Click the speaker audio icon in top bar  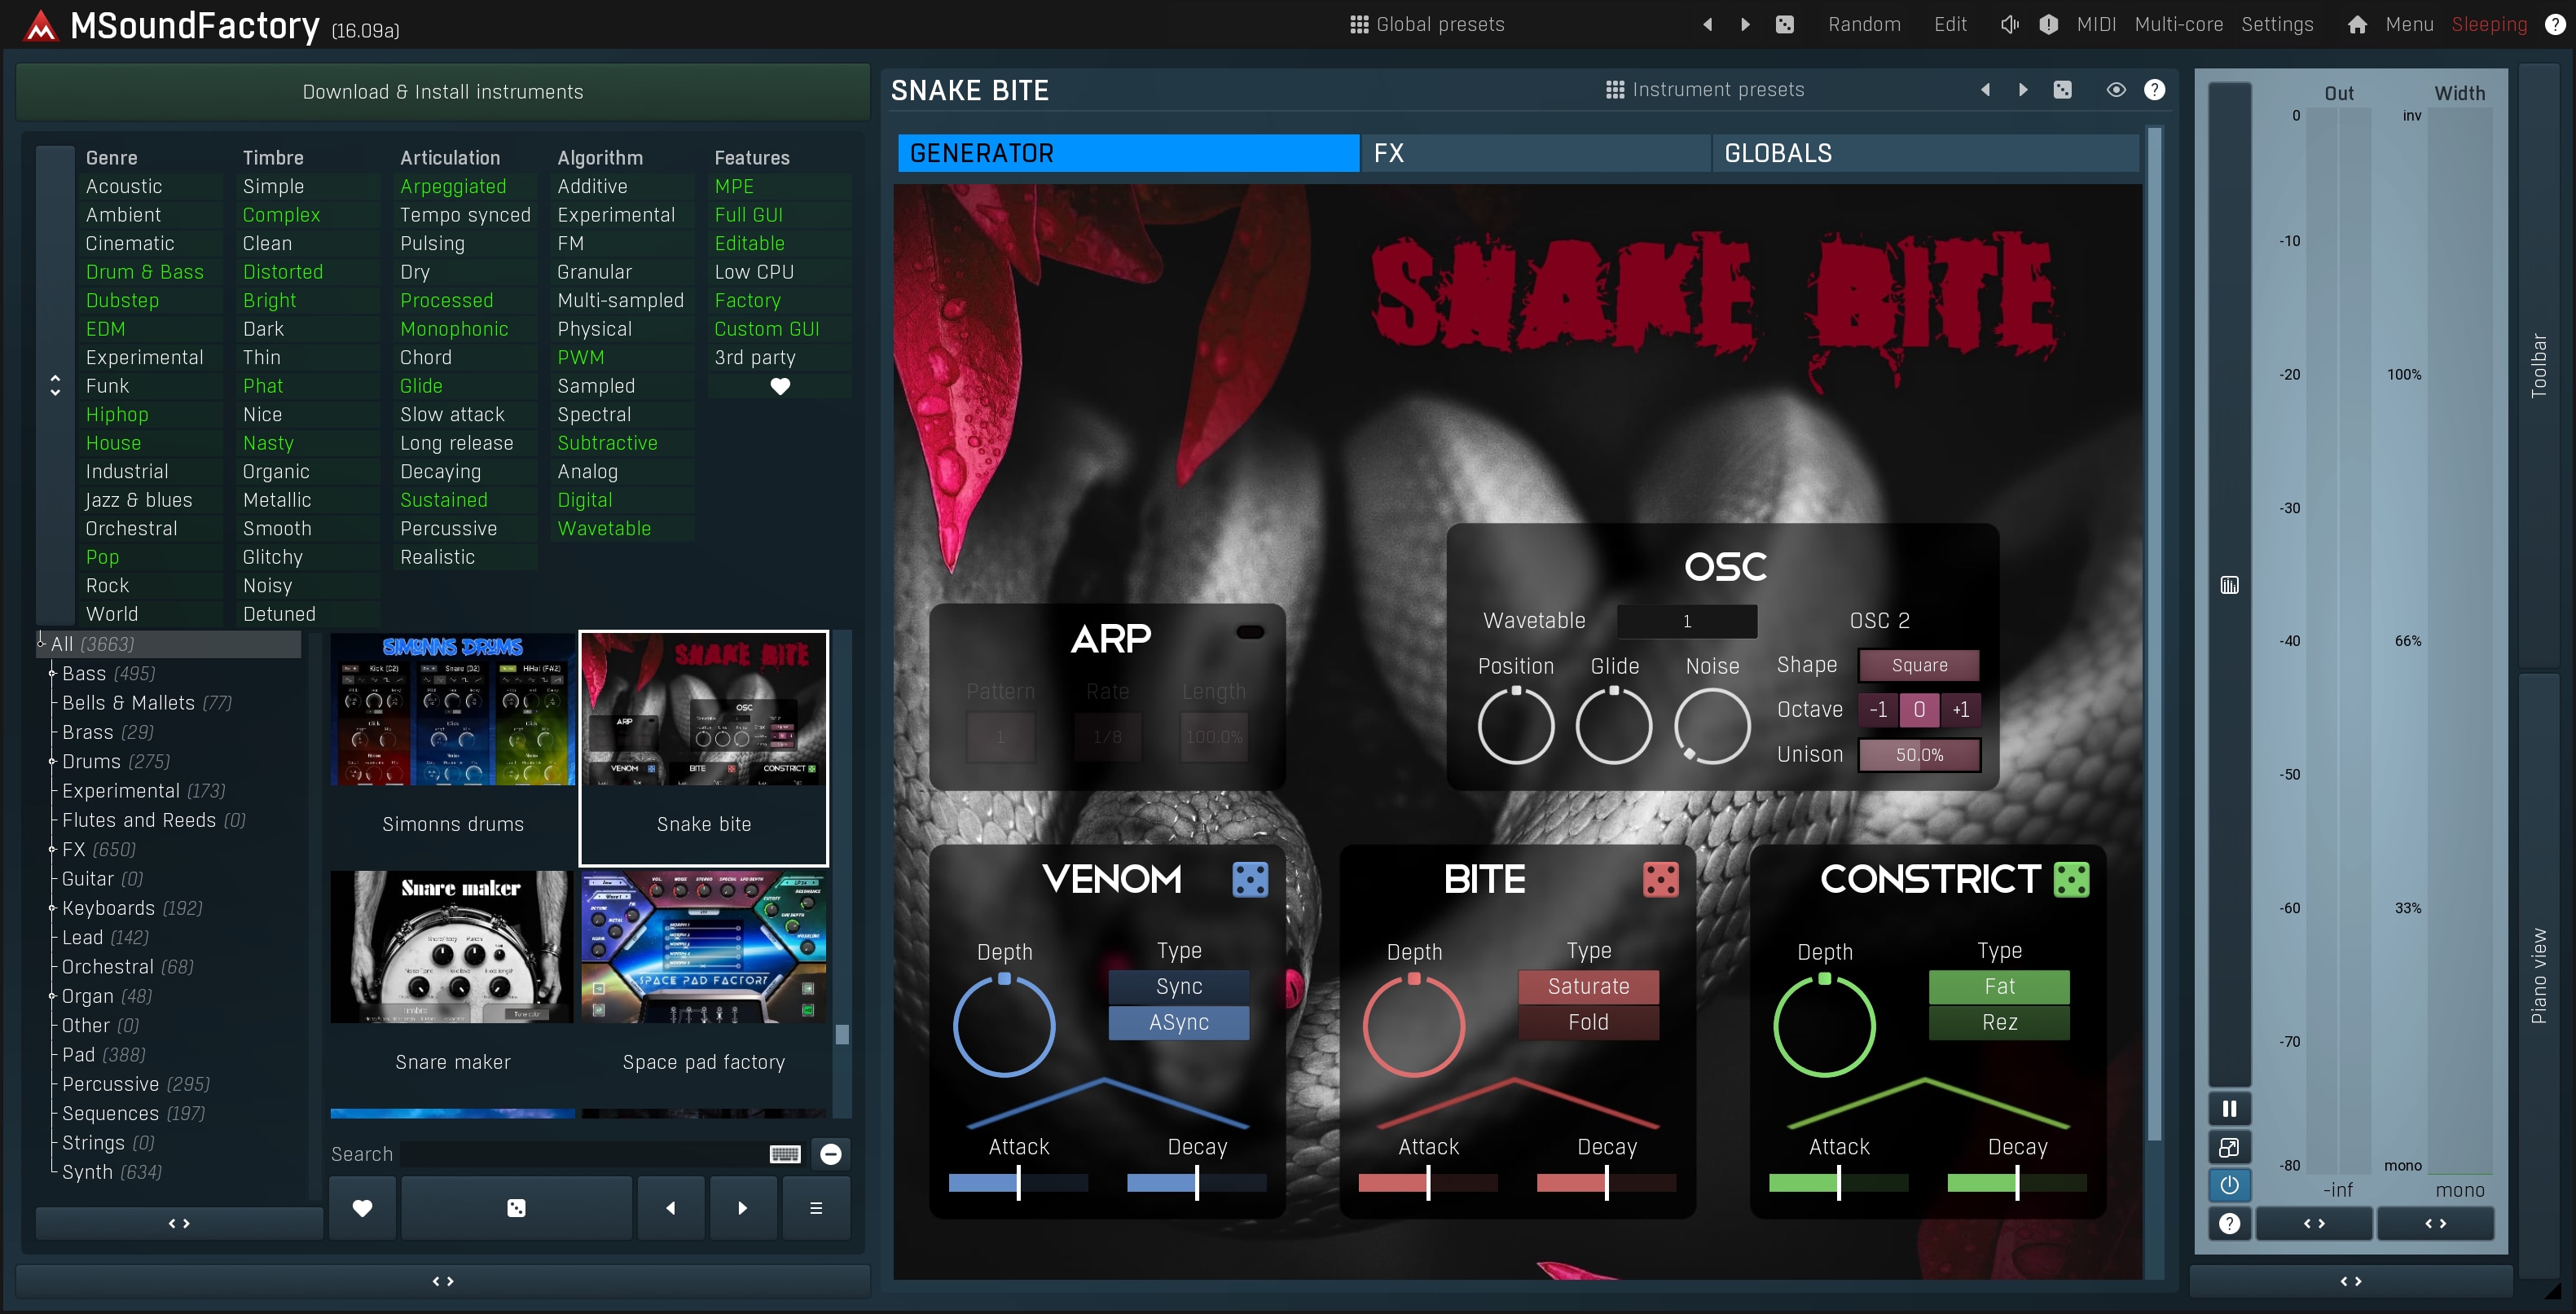tap(2009, 24)
